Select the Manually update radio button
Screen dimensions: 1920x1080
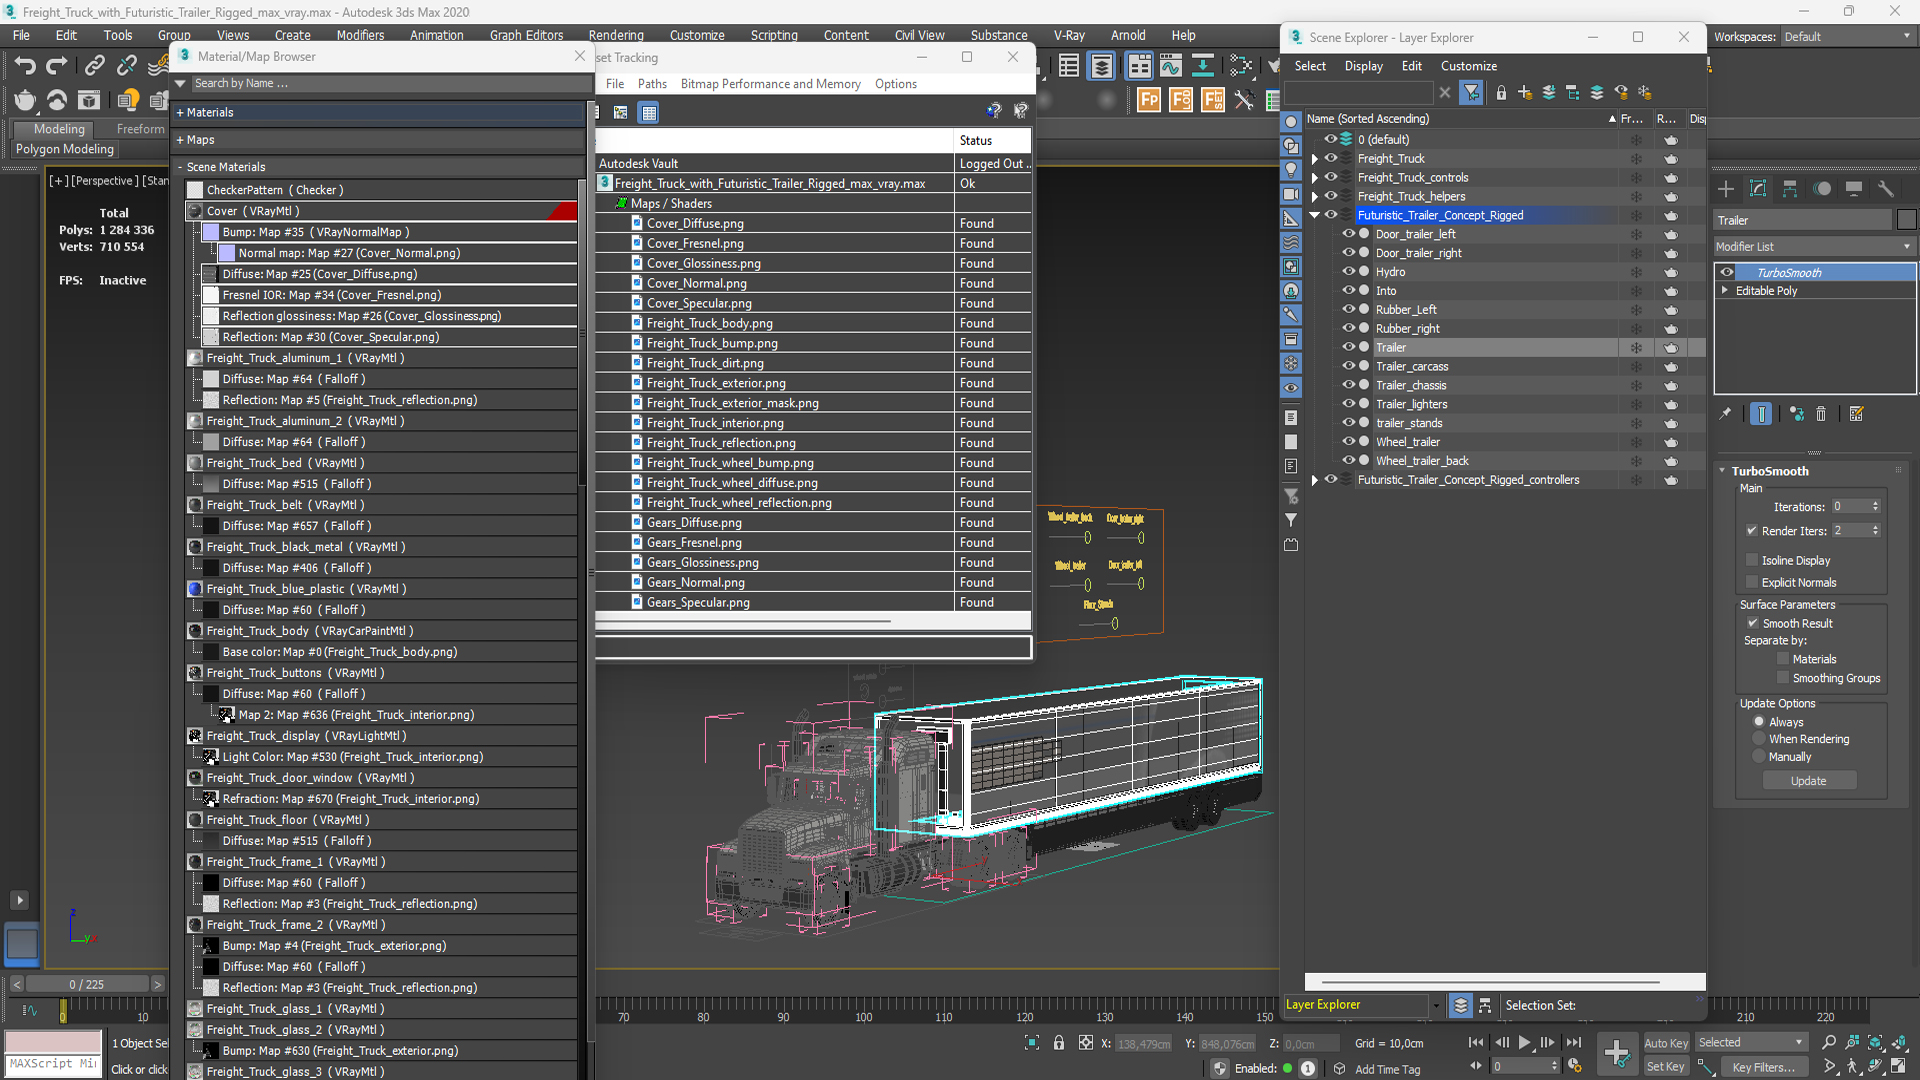coord(1759,757)
